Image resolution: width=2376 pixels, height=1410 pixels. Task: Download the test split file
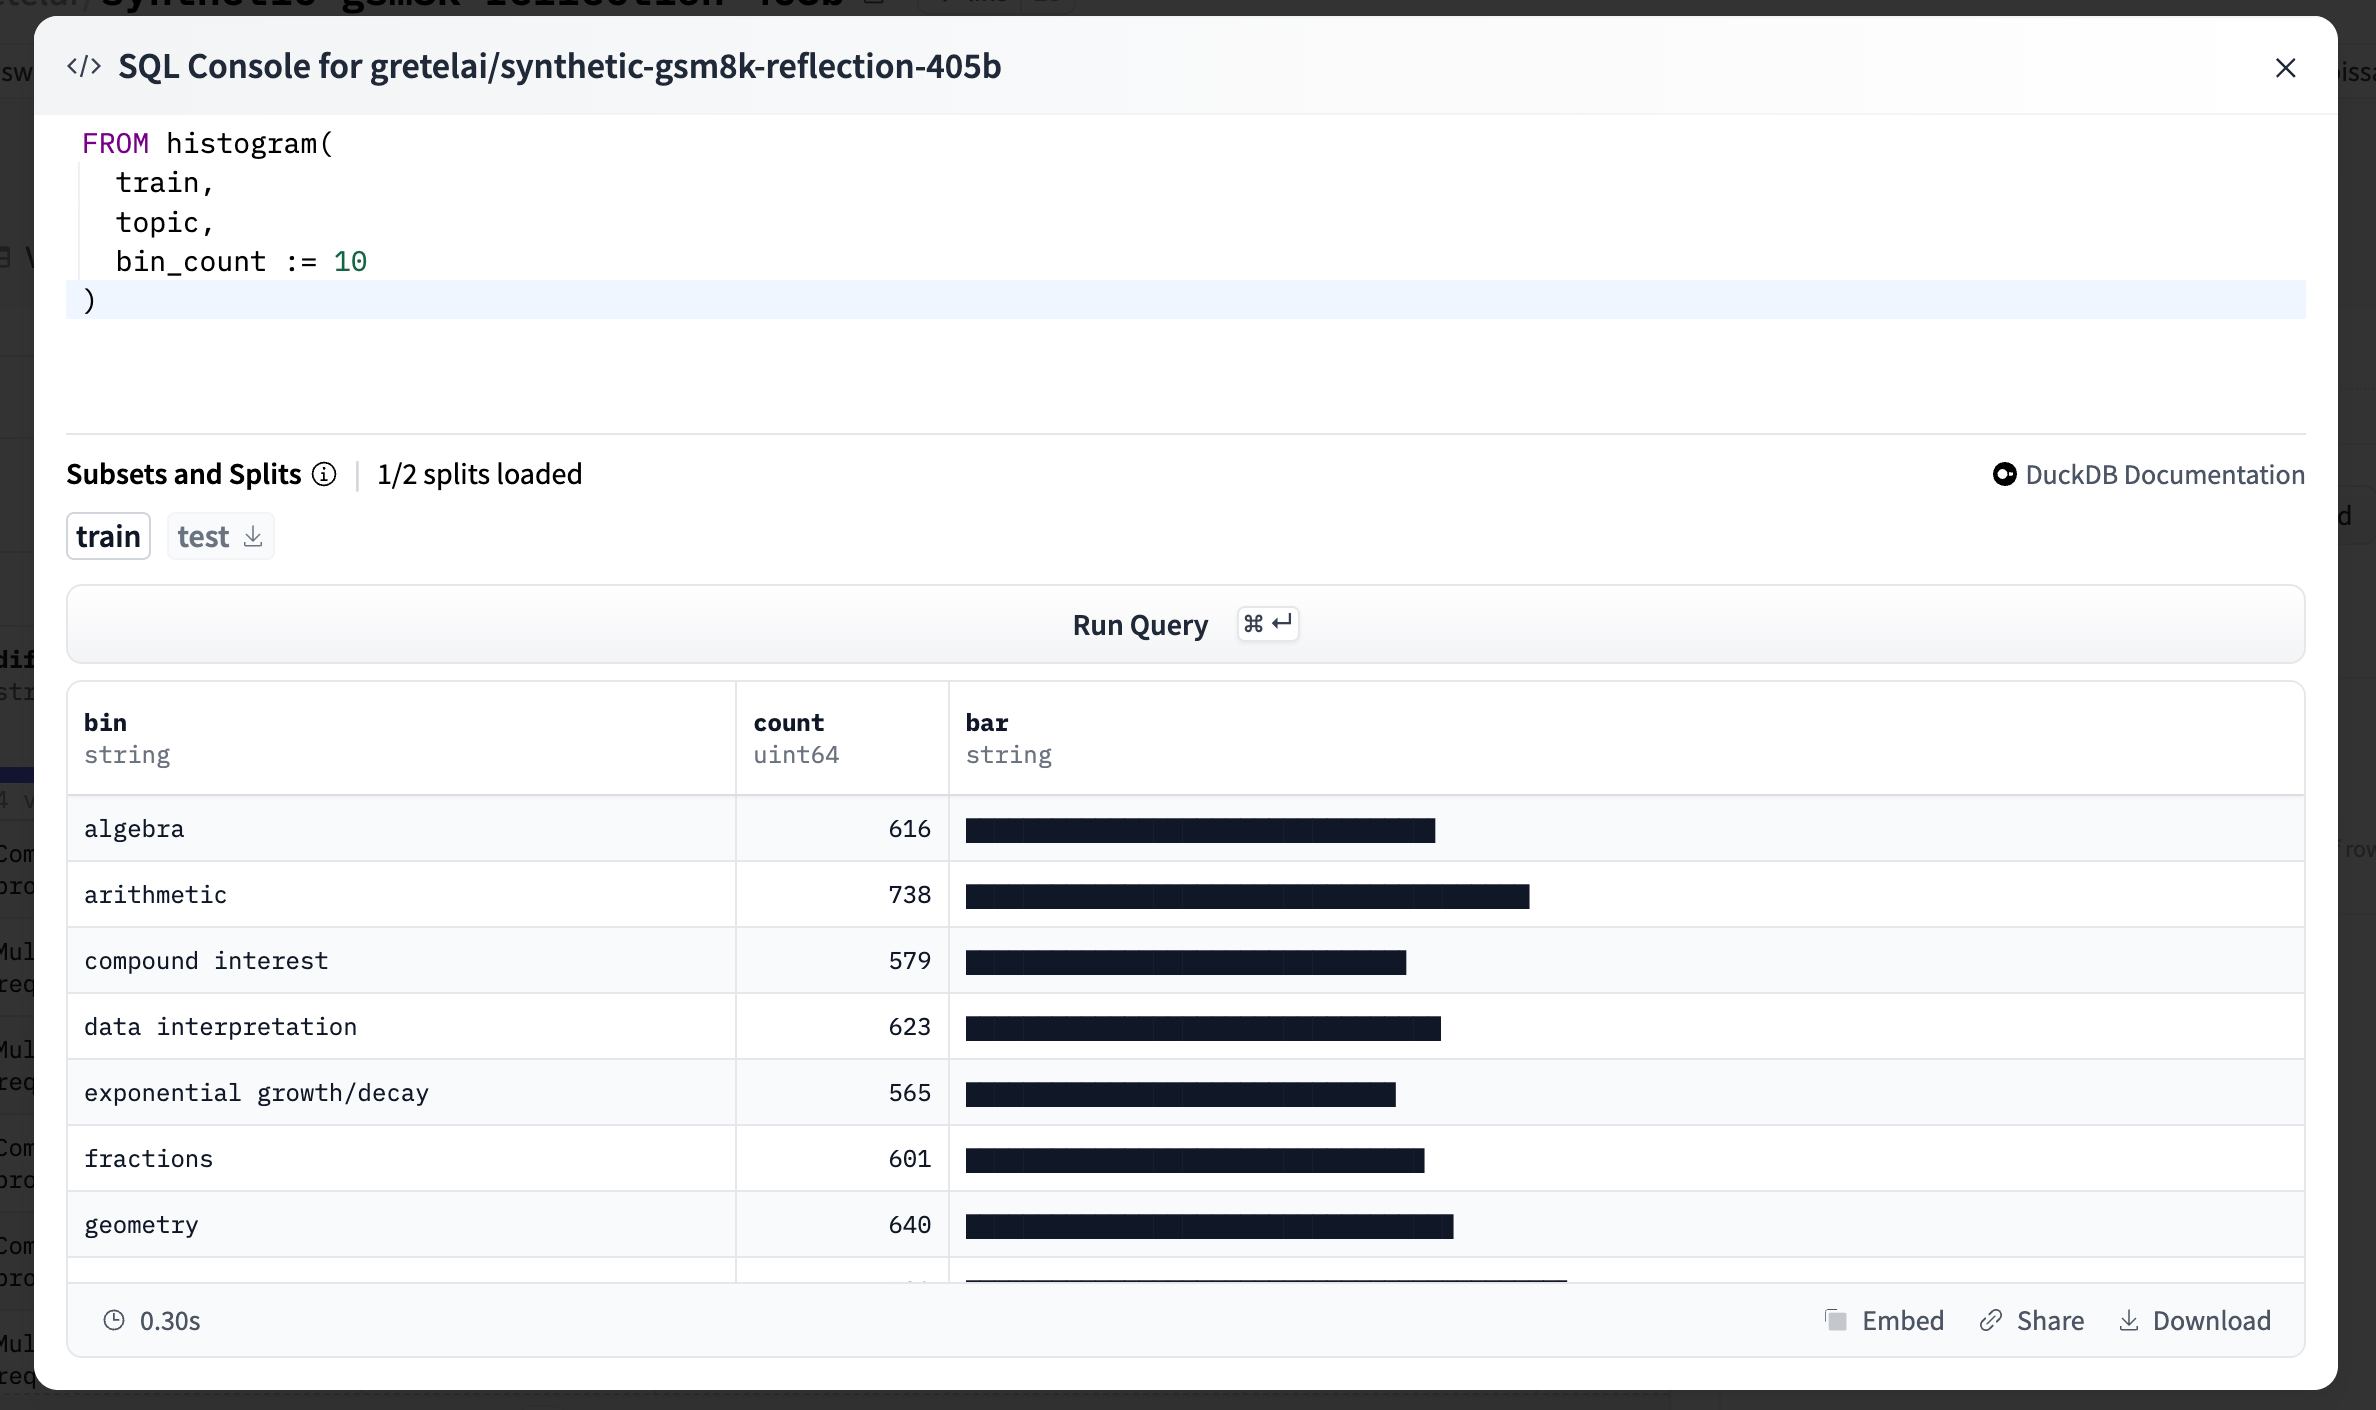click(x=252, y=536)
